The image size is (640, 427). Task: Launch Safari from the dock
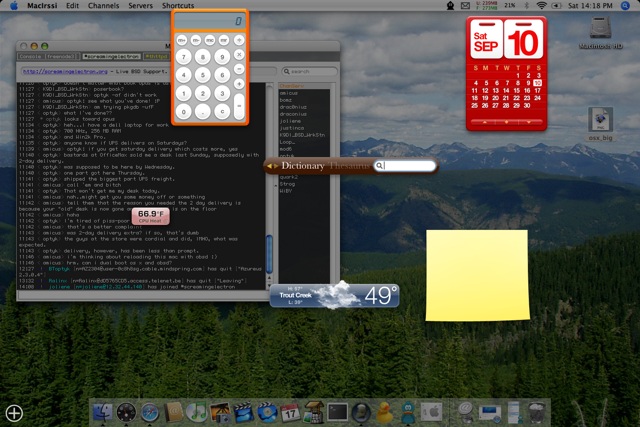click(150, 412)
